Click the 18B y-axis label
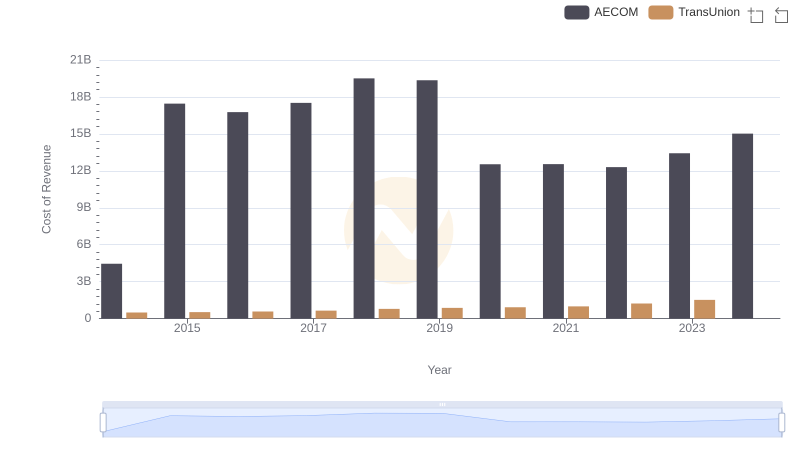800x461 pixels. click(81, 96)
